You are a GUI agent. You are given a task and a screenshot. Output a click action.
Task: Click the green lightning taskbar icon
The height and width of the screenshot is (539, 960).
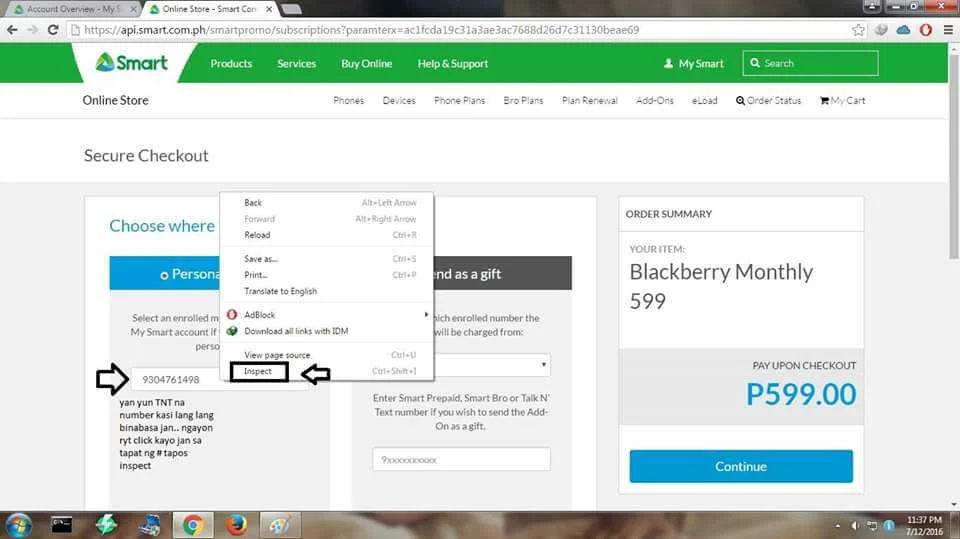point(105,525)
